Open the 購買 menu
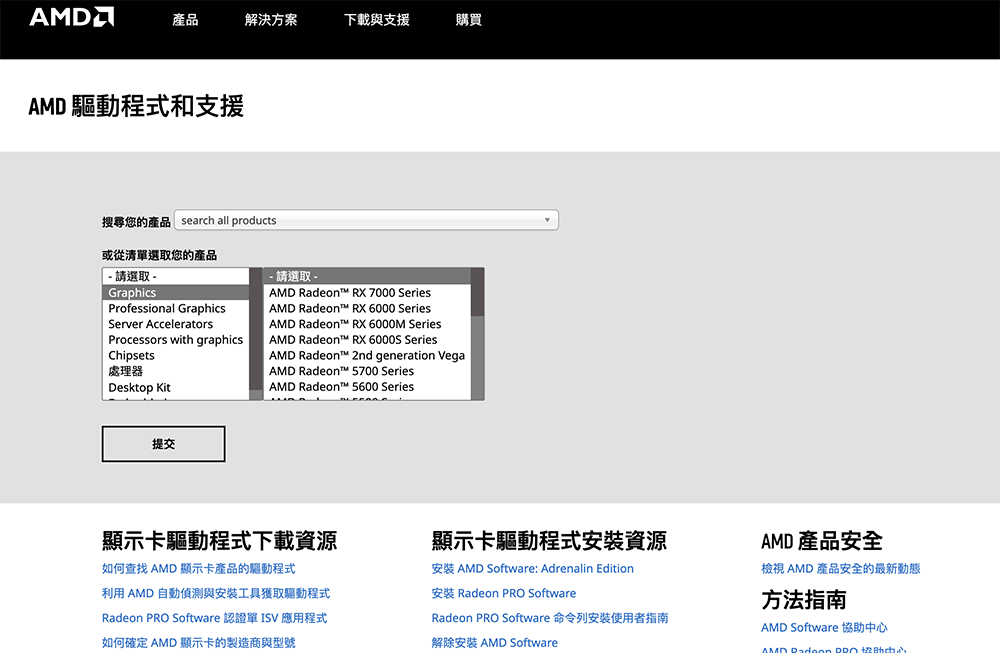Viewport: 1000px width, 653px height. pos(469,20)
